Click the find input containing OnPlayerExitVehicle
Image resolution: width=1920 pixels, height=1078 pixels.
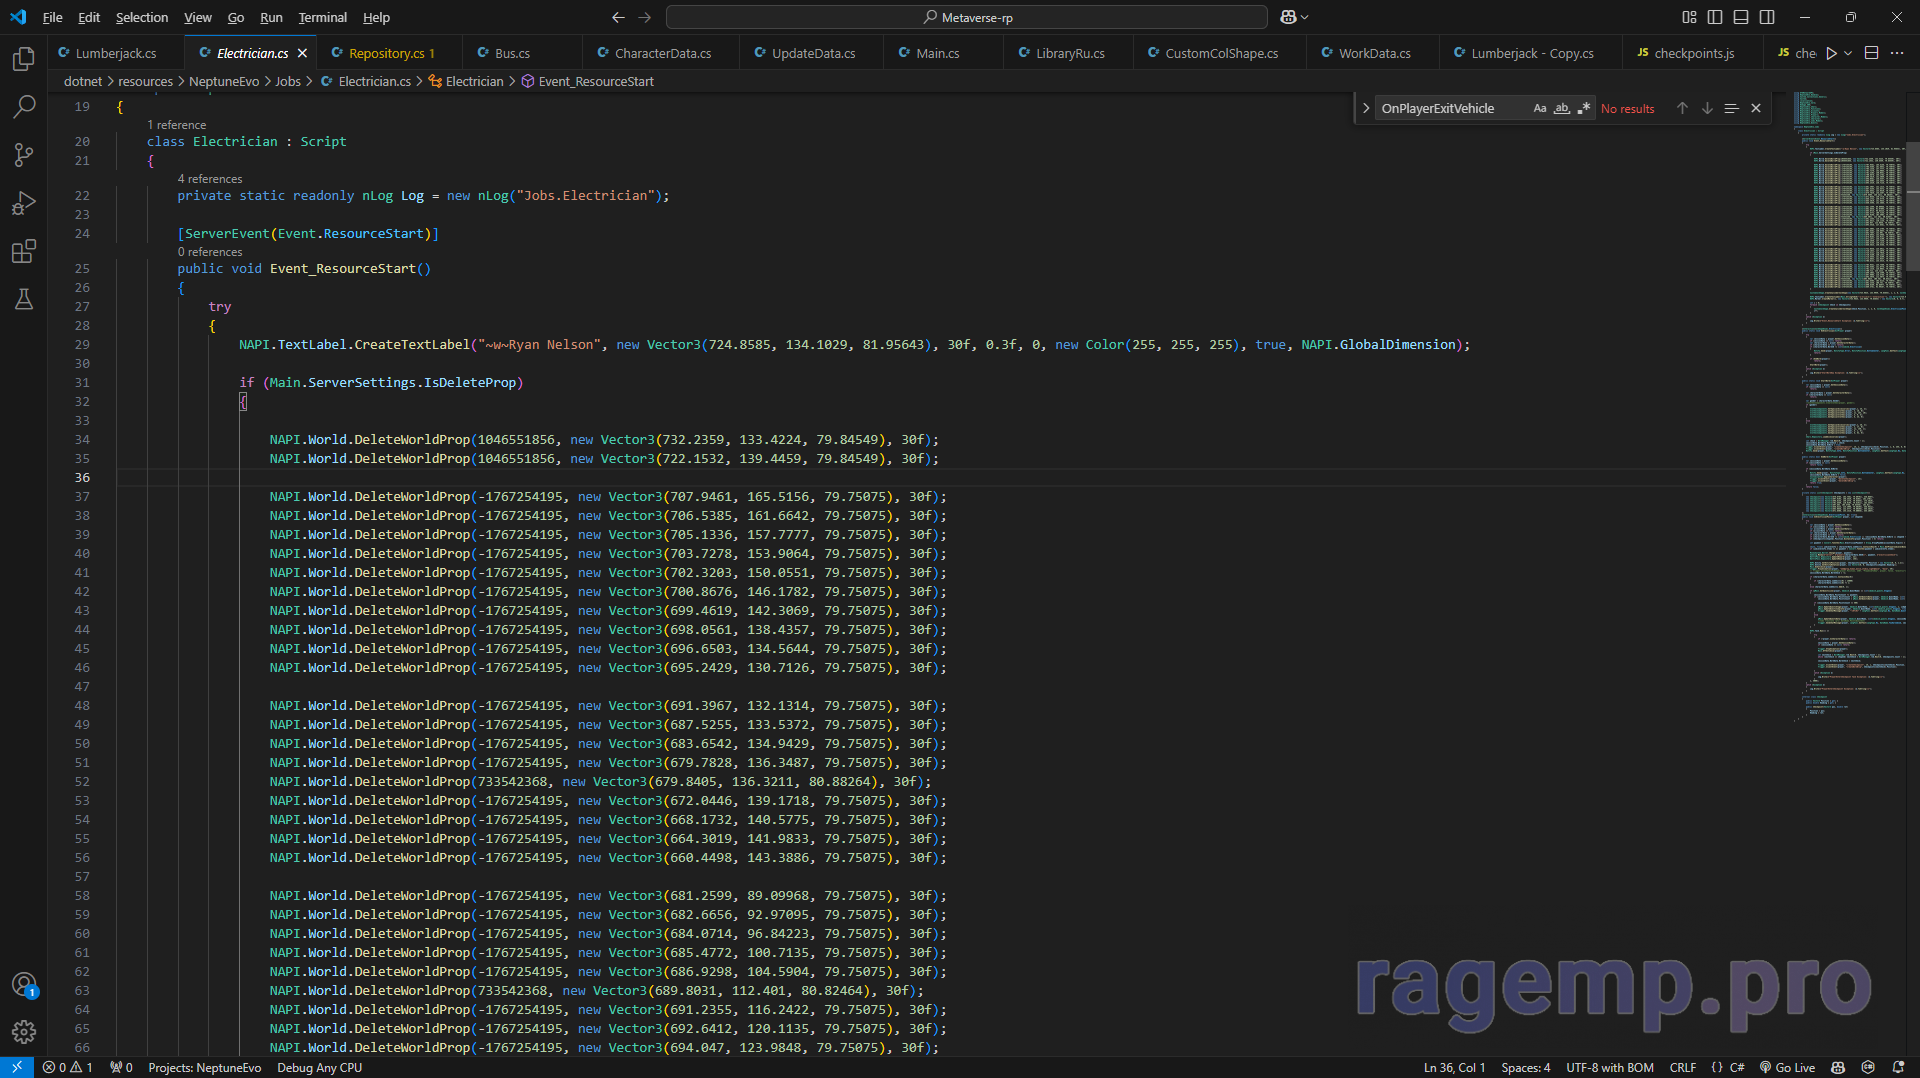coord(1450,108)
